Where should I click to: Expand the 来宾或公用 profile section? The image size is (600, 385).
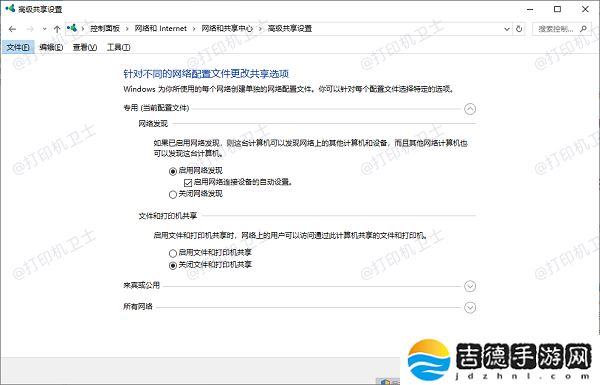click(470, 286)
